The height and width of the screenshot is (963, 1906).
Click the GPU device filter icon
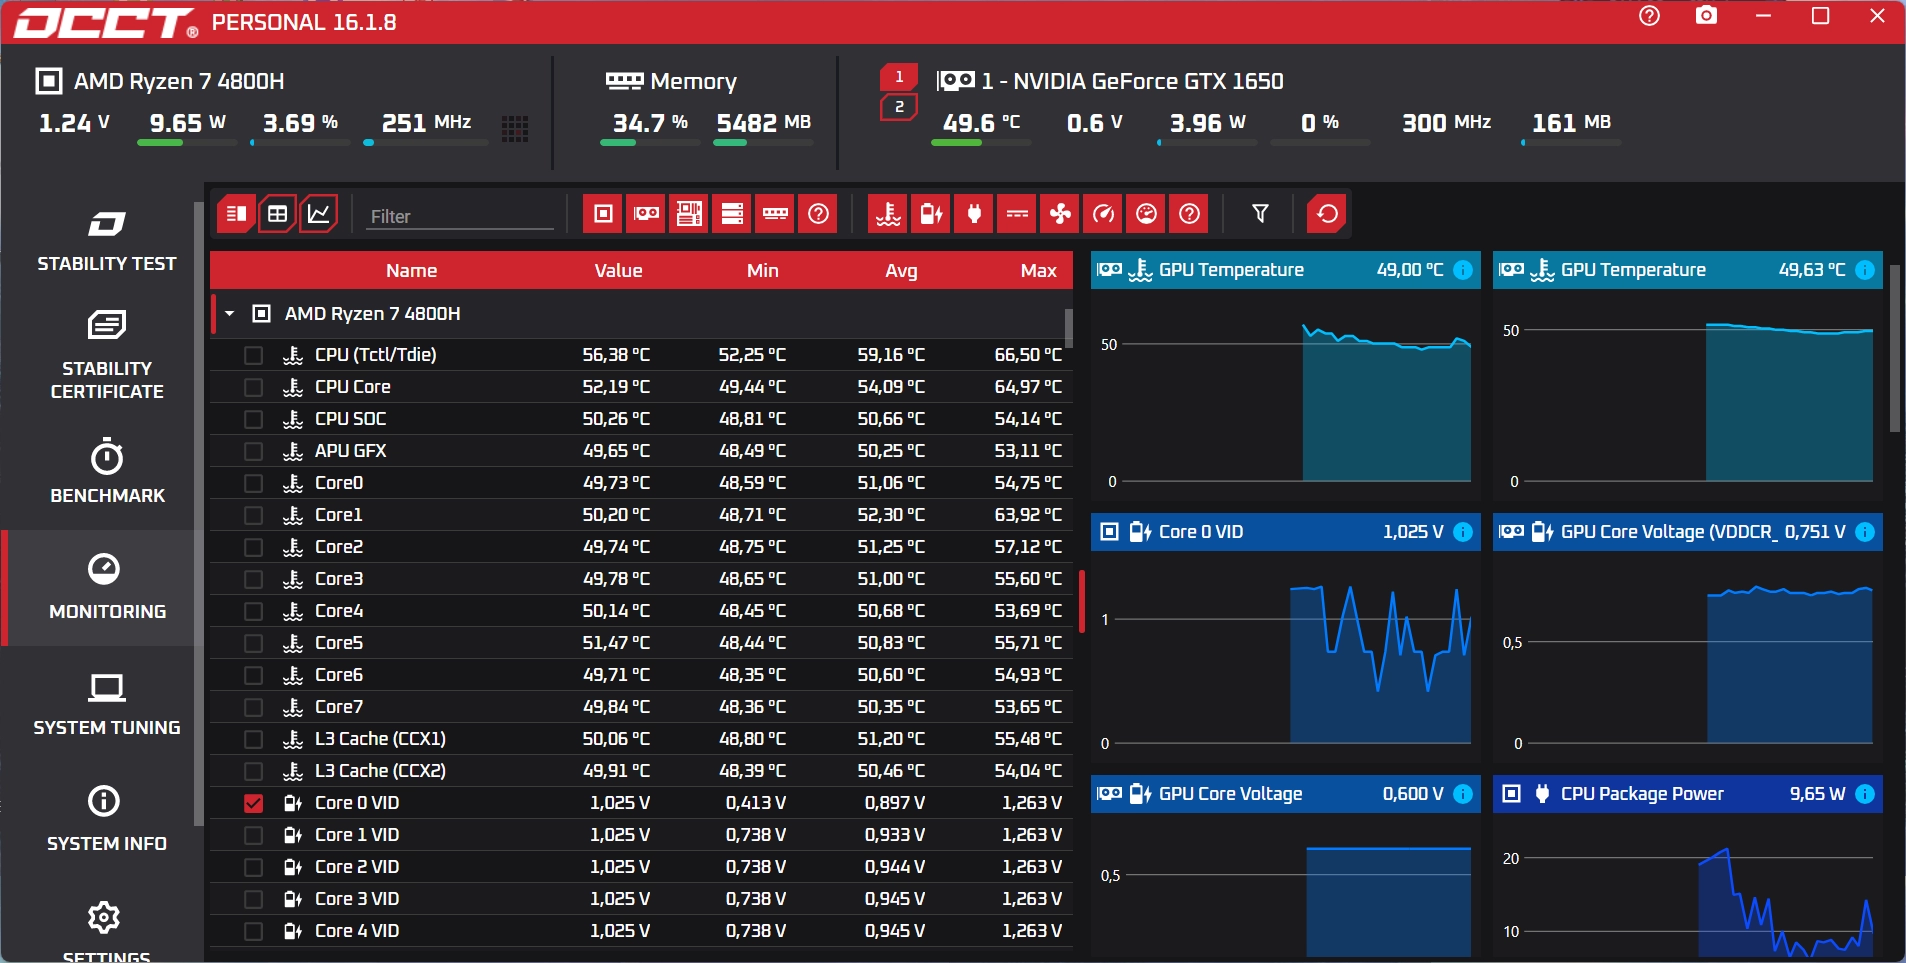646,214
